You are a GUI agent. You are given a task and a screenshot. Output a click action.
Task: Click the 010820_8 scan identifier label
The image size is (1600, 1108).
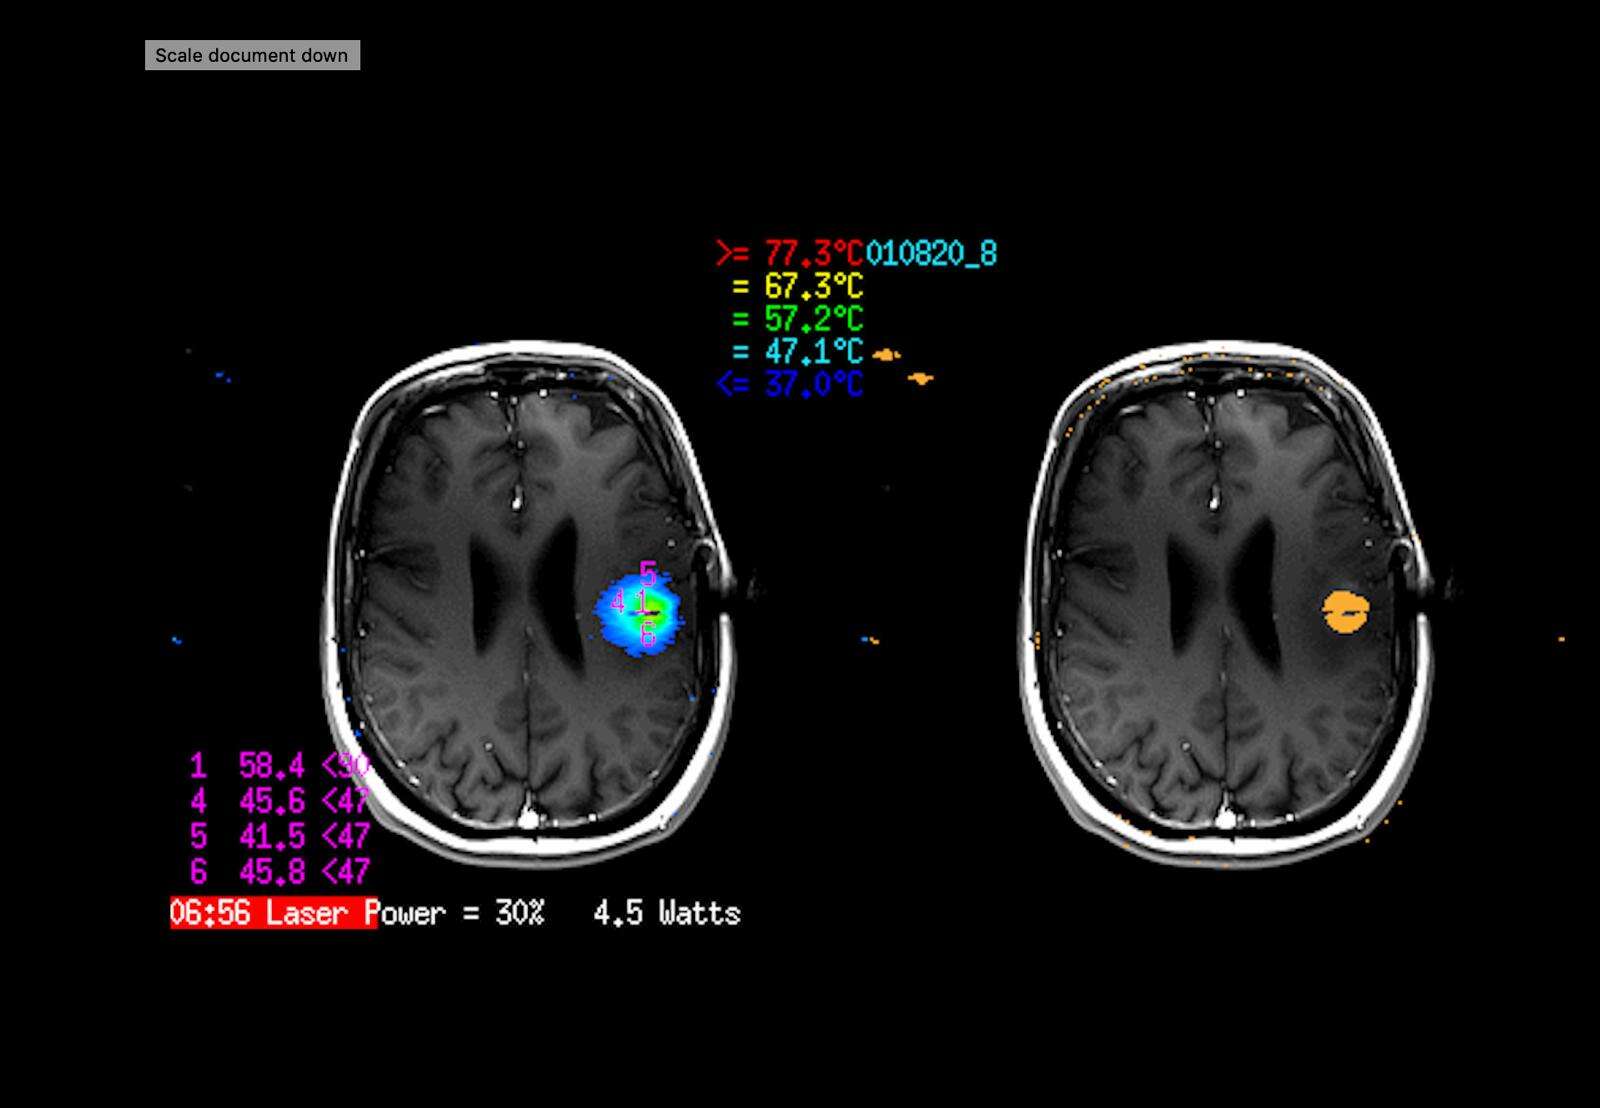(x=931, y=254)
